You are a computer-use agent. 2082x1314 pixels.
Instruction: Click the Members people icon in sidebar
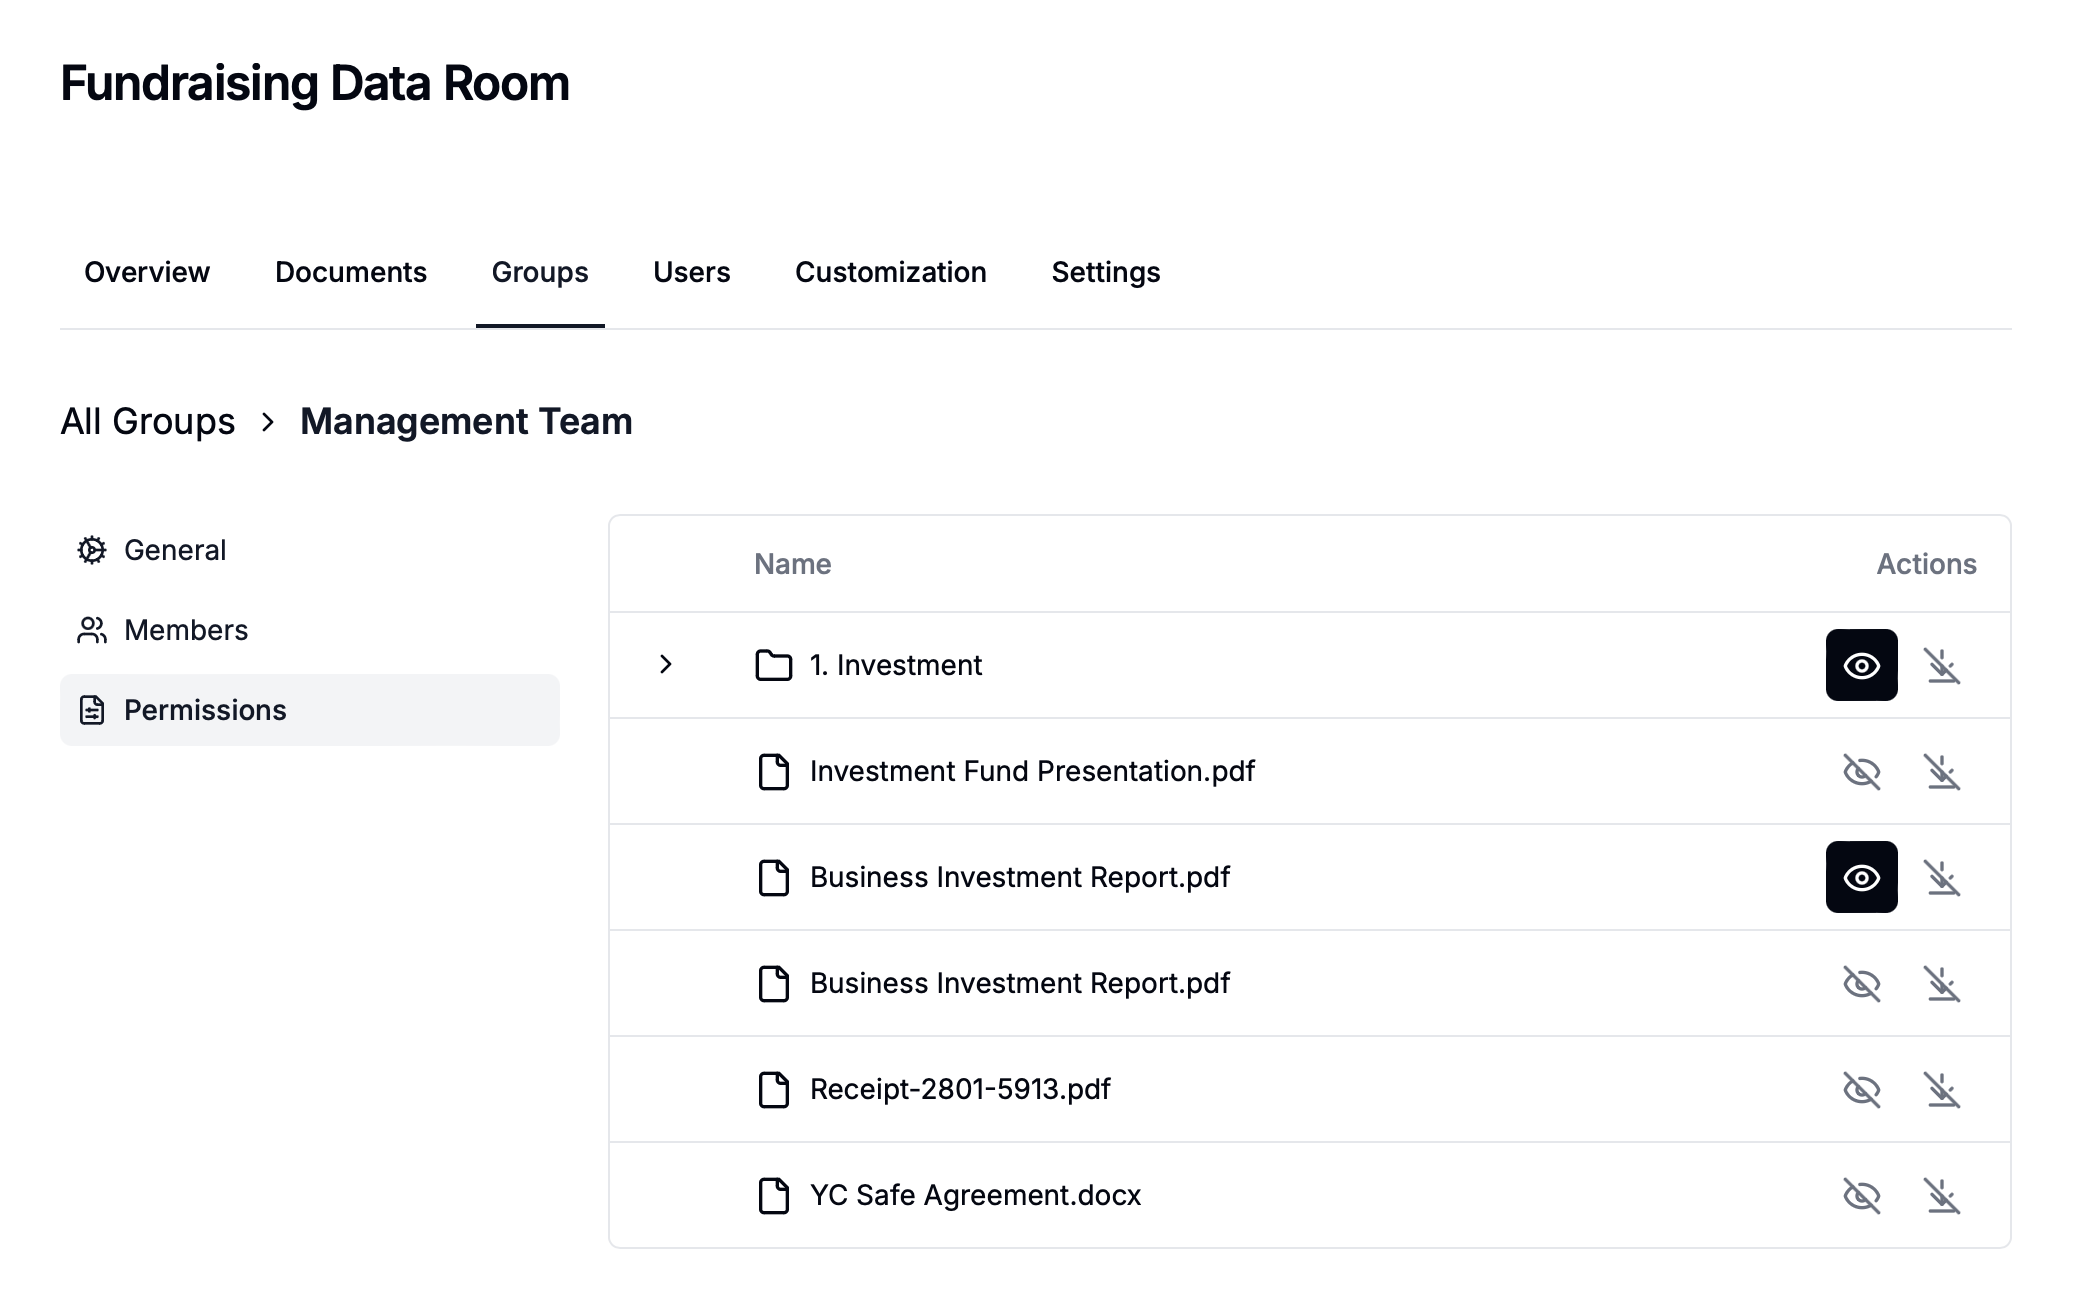point(92,630)
